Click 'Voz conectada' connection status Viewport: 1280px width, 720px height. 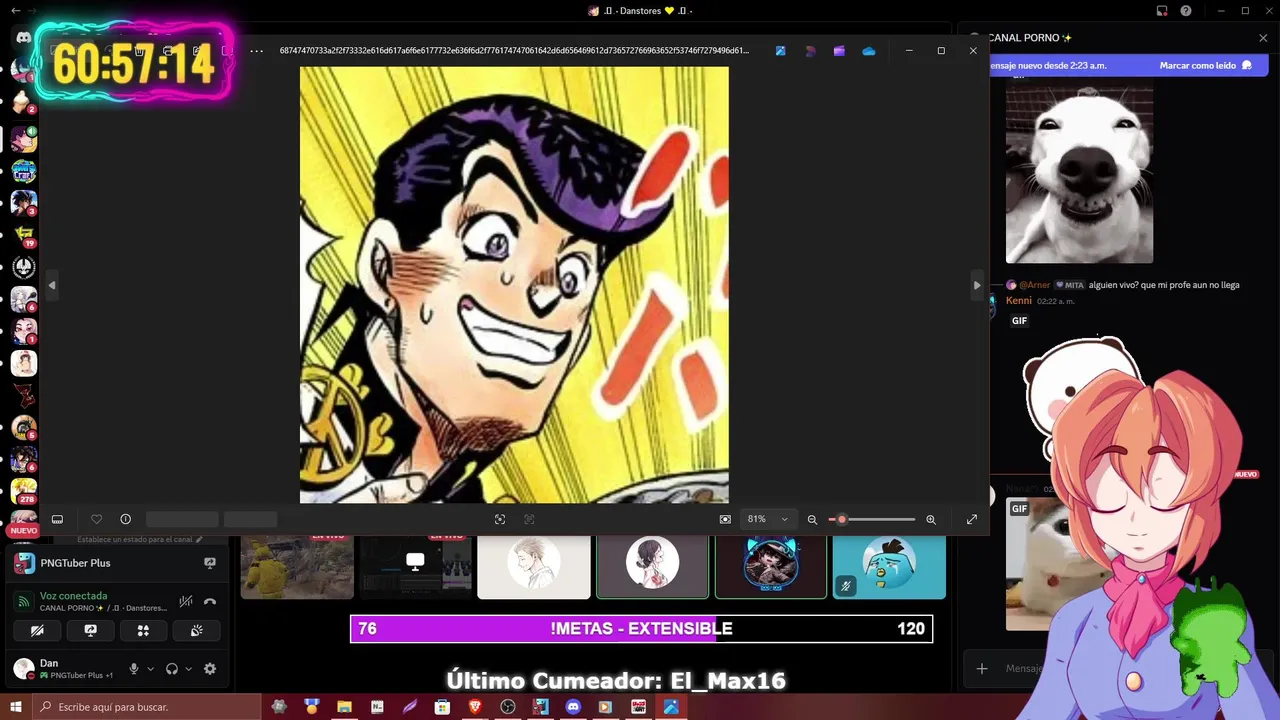(73, 596)
